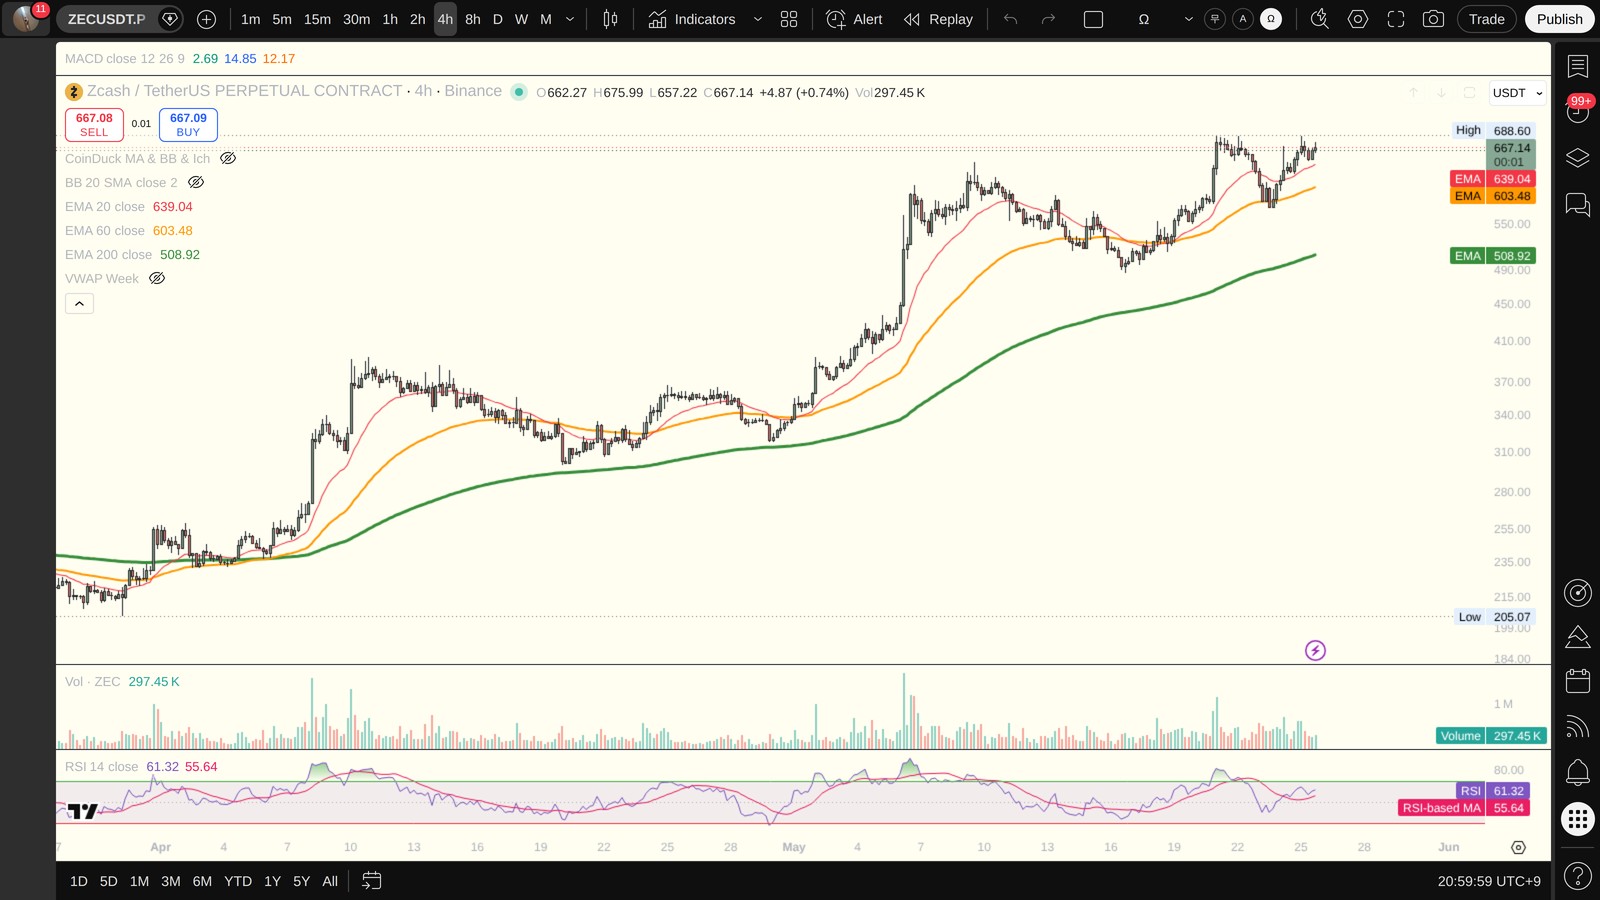Redo the last chart action
The height and width of the screenshot is (900, 1600).
tap(1048, 19)
